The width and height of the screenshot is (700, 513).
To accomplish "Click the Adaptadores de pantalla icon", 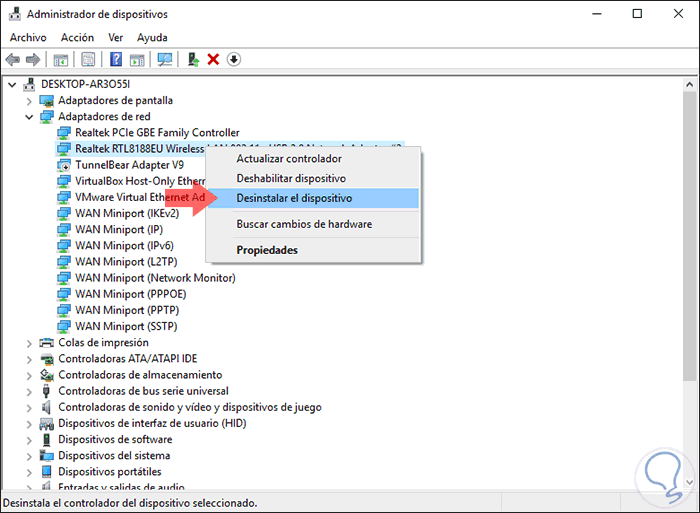I will (46, 101).
